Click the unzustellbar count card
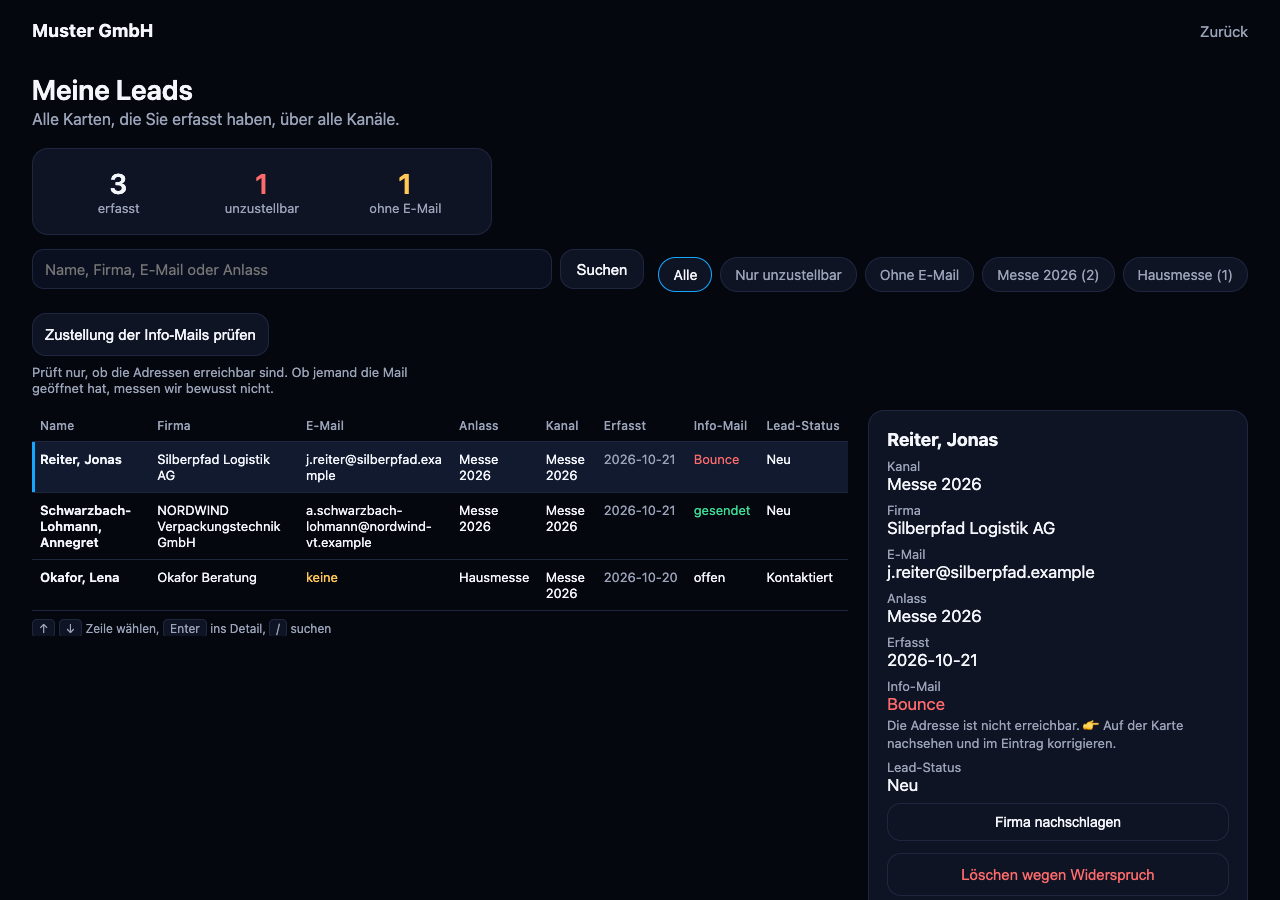Image resolution: width=1280 pixels, height=900 pixels. click(x=262, y=192)
